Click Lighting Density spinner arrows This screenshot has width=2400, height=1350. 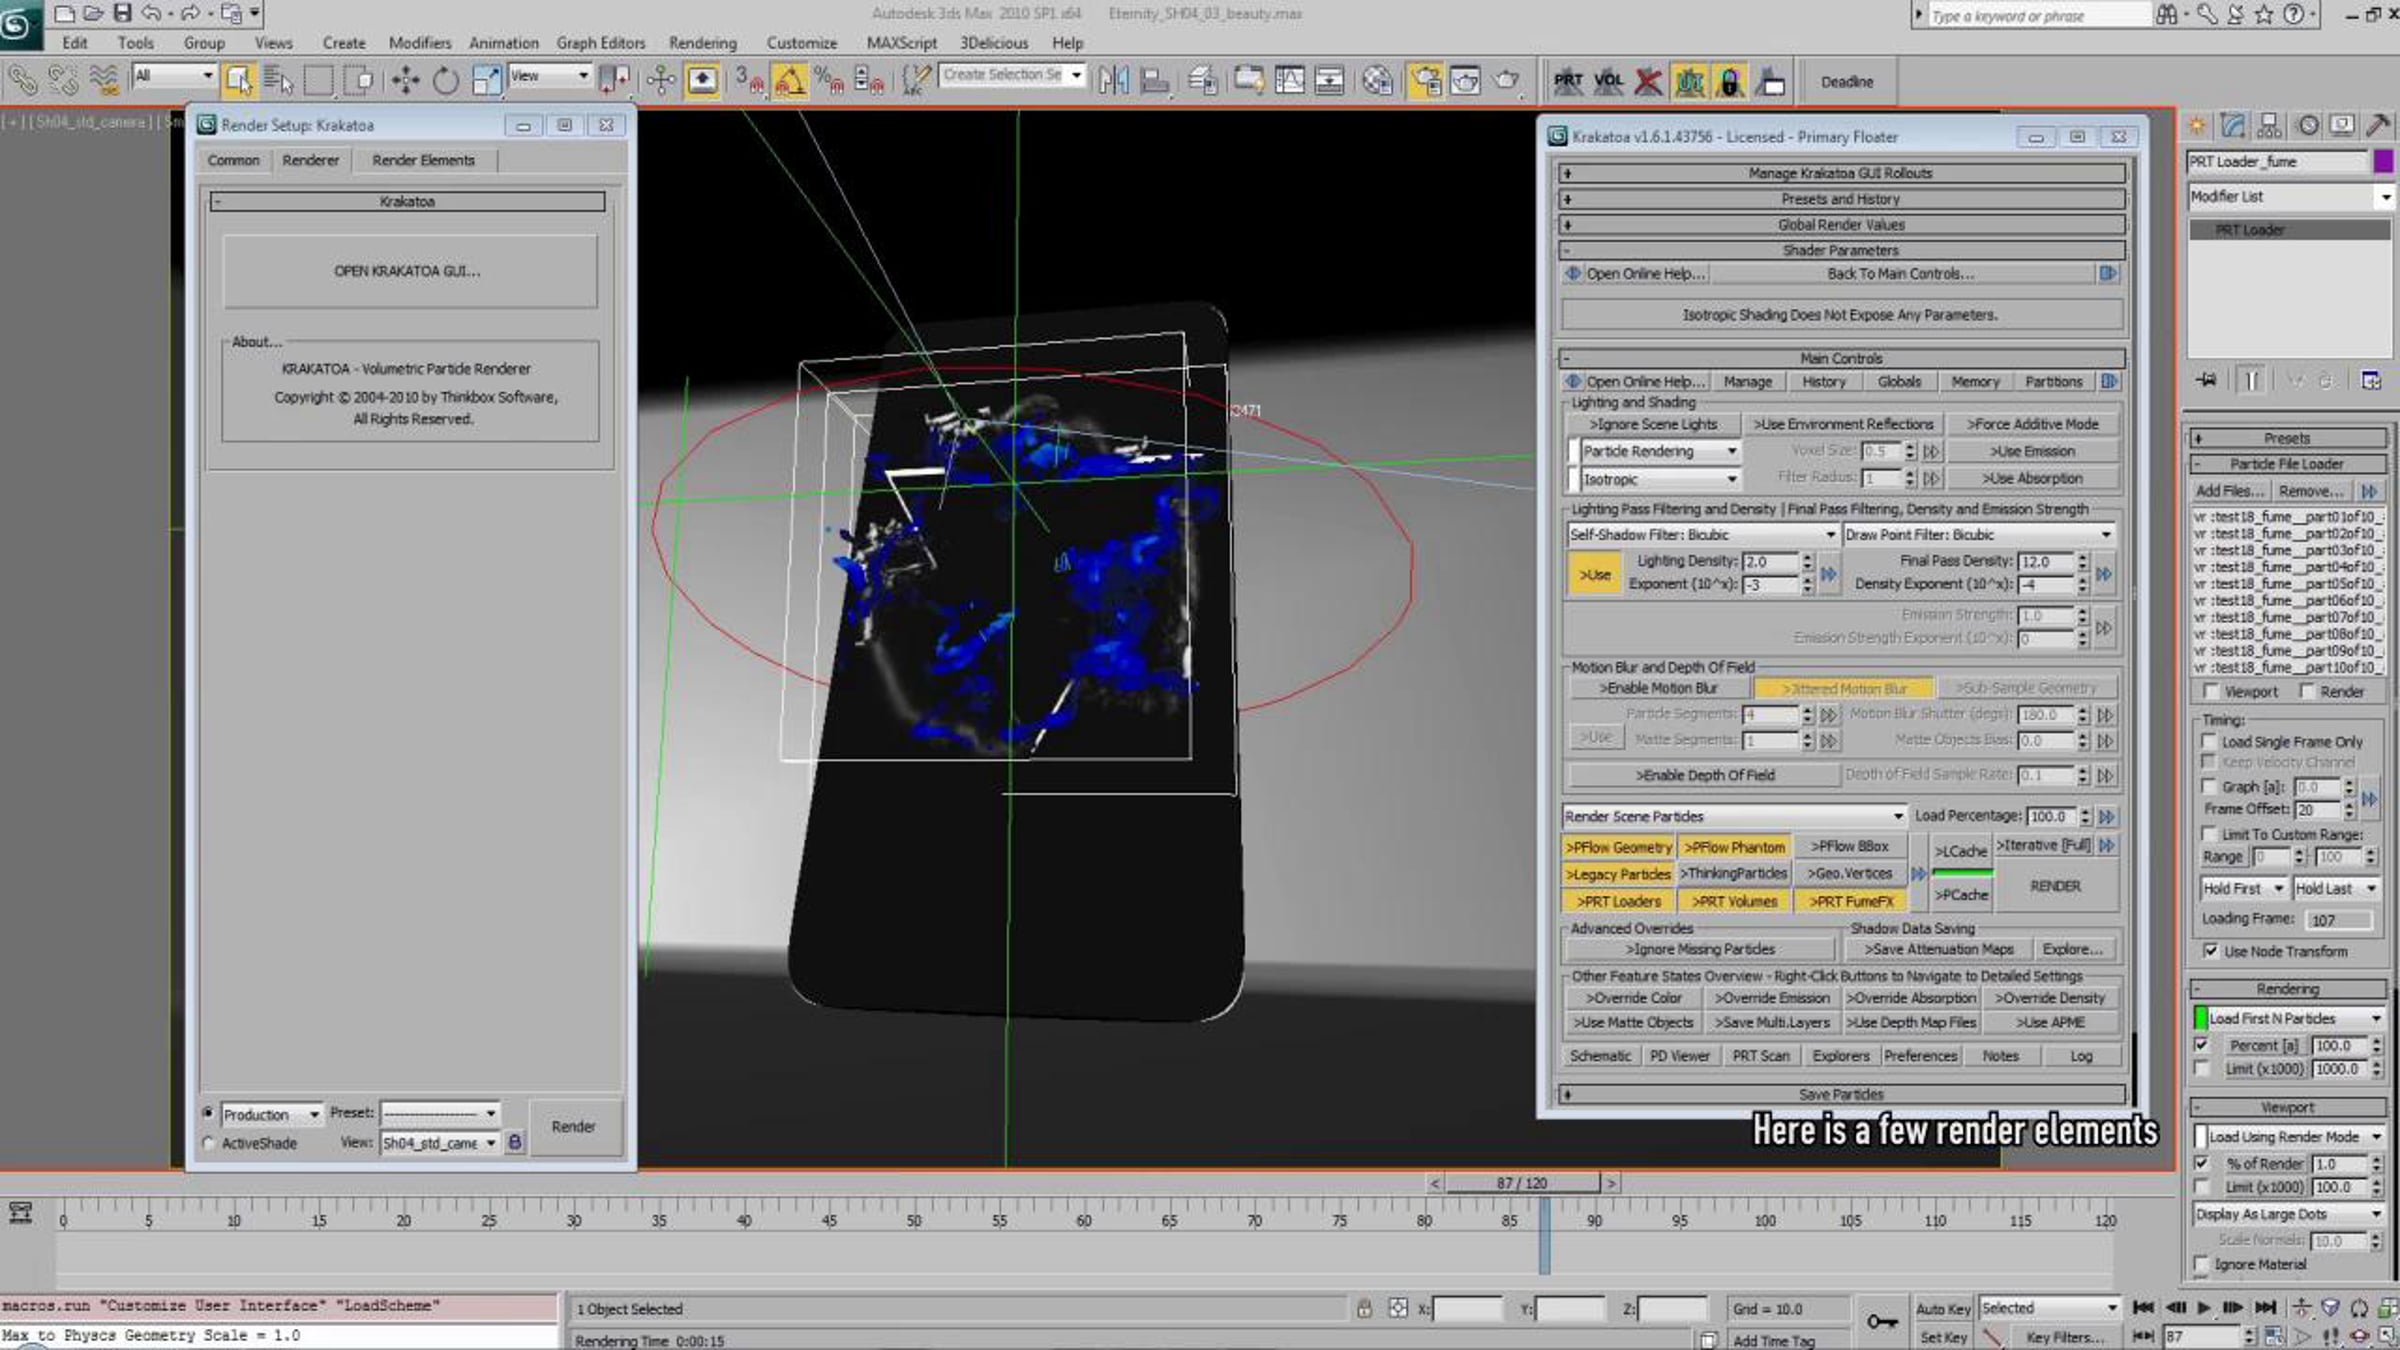(1807, 562)
